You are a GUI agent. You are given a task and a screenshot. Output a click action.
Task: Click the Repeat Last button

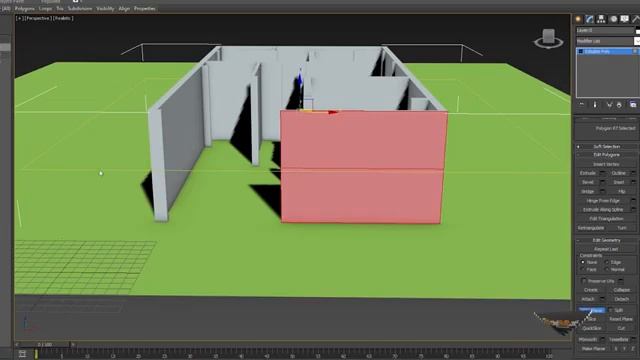[606, 249]
